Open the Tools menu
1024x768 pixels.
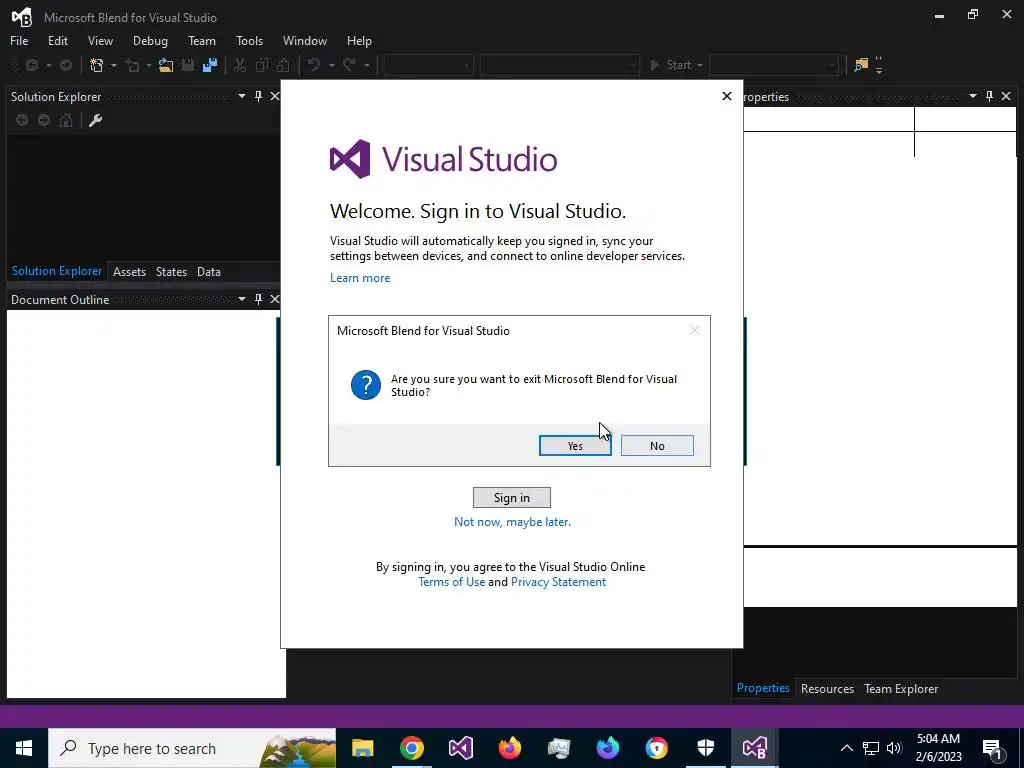click(249, 40)
